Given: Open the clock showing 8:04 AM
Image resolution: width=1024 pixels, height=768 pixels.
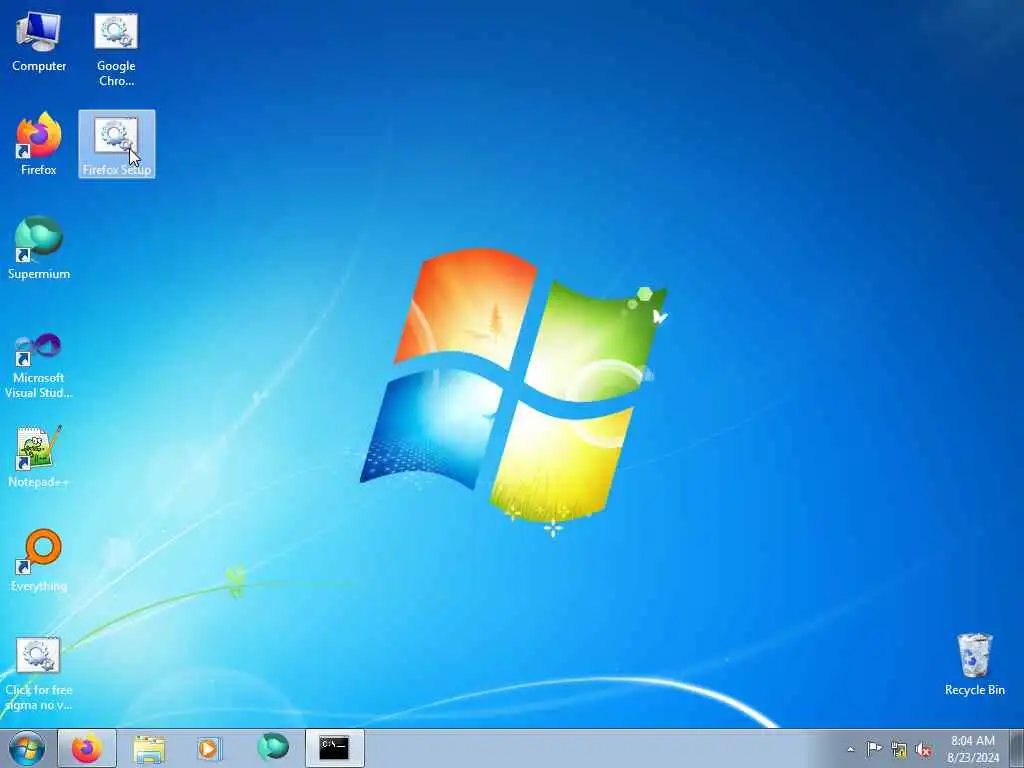Looking at the screenshot, I should pos(973,749).
